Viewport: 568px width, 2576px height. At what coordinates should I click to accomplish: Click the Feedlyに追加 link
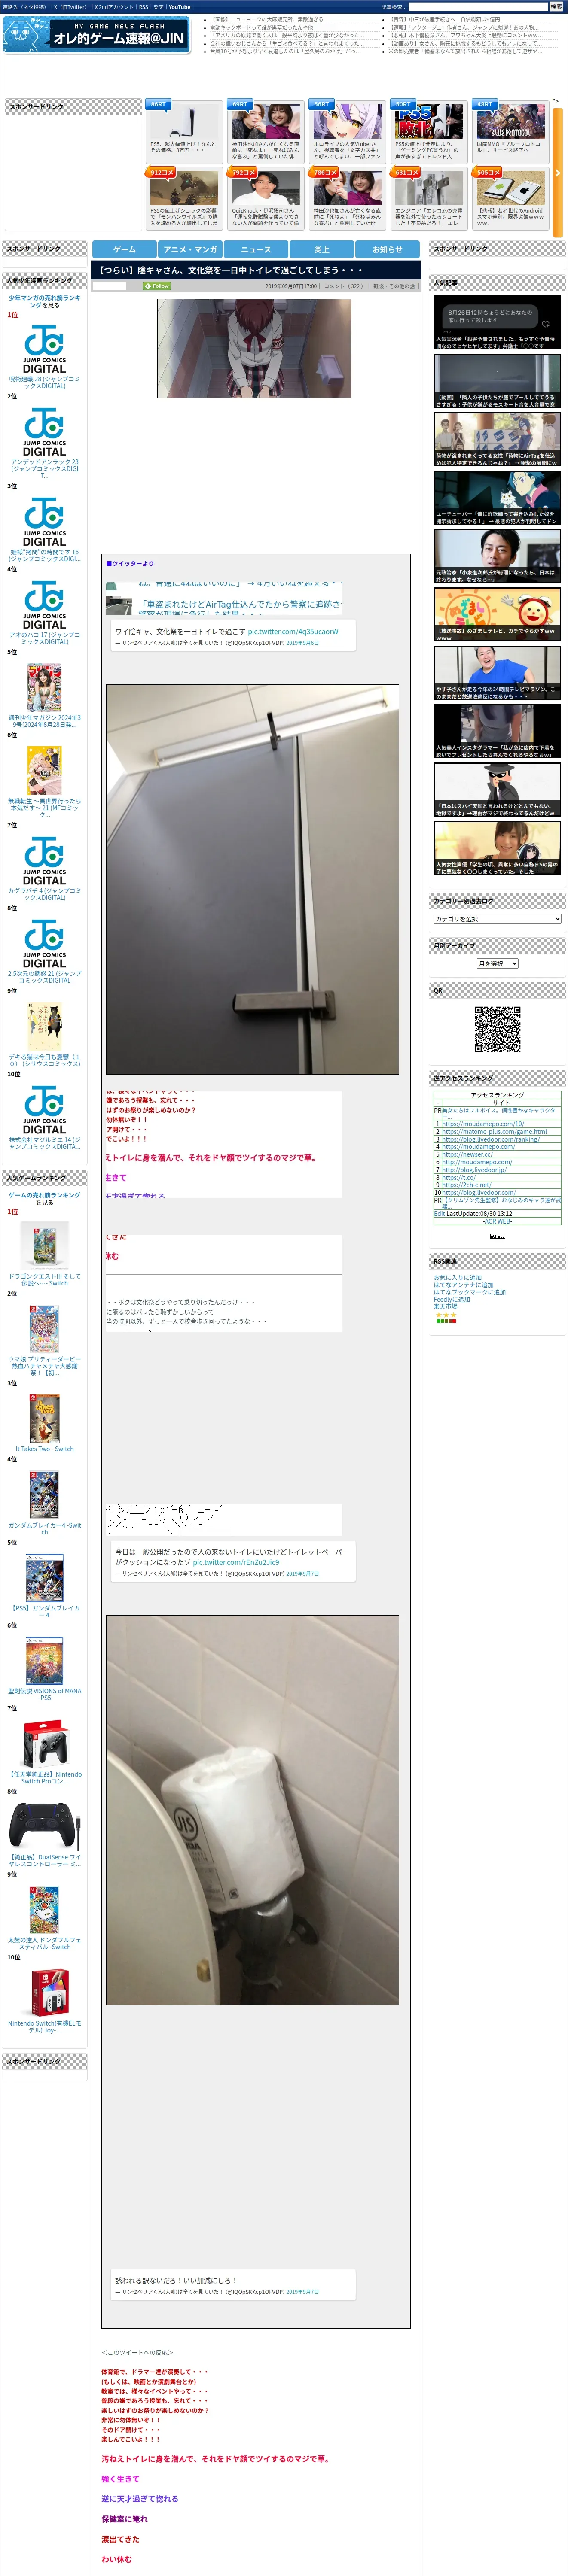coord(451,1299)
